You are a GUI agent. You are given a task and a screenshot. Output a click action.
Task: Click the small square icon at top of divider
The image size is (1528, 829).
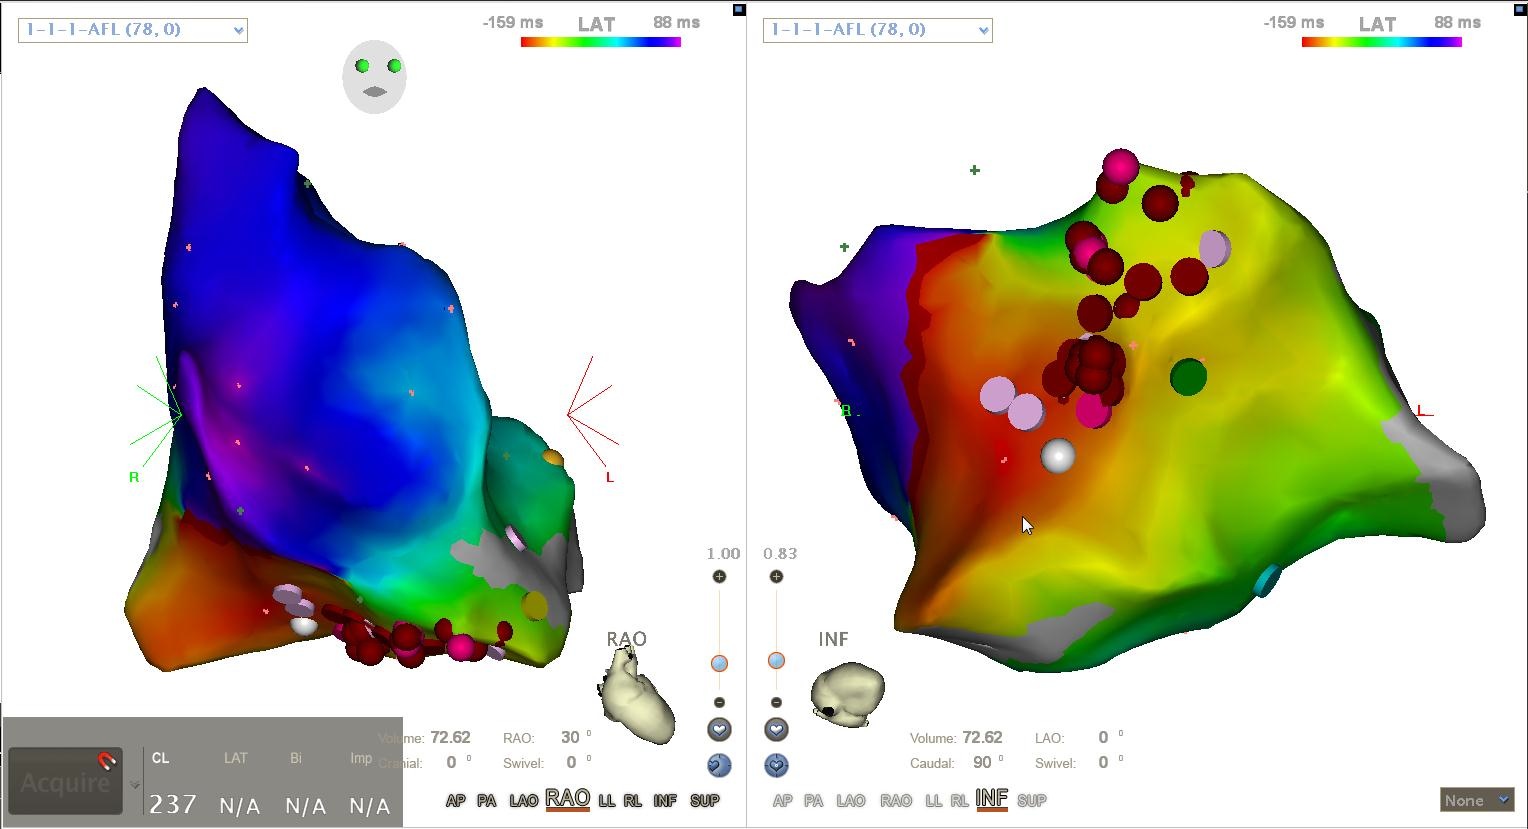coord(739,10)
